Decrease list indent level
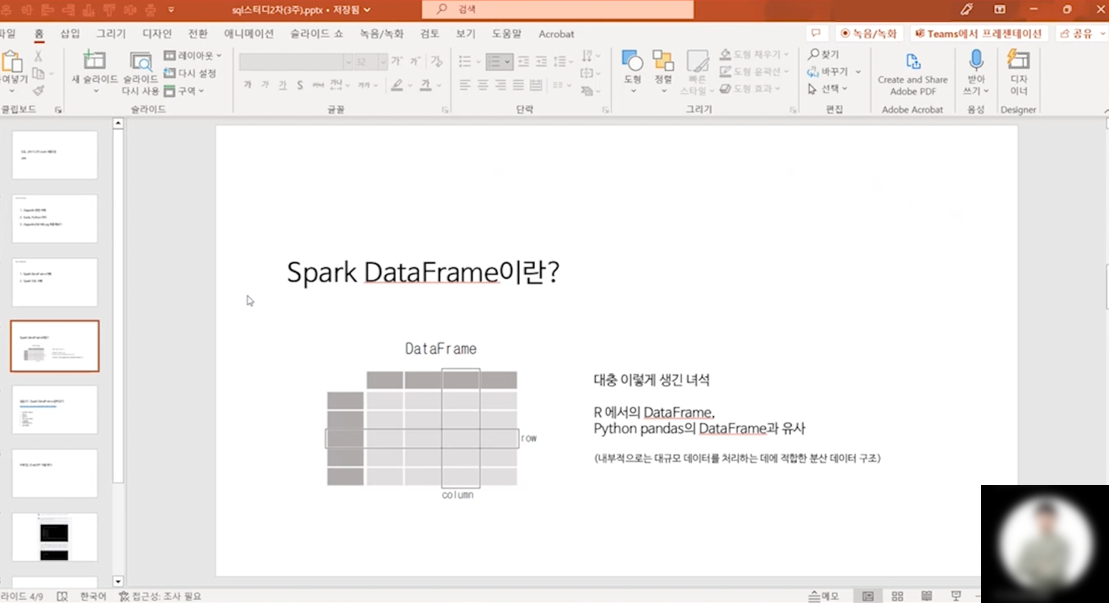 523,62
